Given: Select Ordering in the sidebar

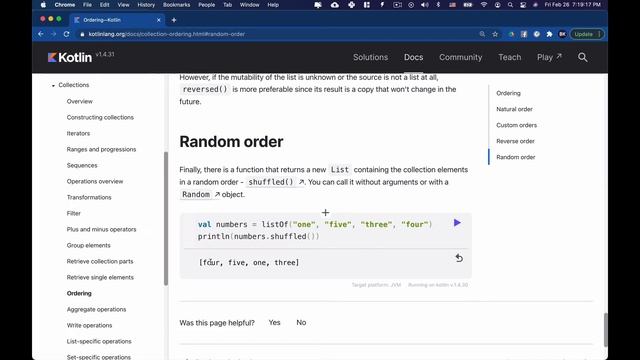Looking at the screenshot, I should tap(79, 293).
